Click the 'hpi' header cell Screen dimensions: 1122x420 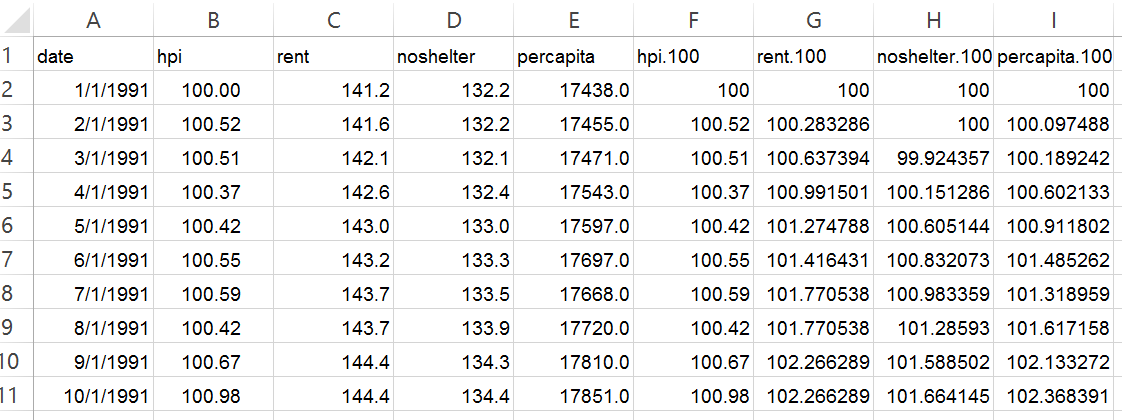point(213,57)
